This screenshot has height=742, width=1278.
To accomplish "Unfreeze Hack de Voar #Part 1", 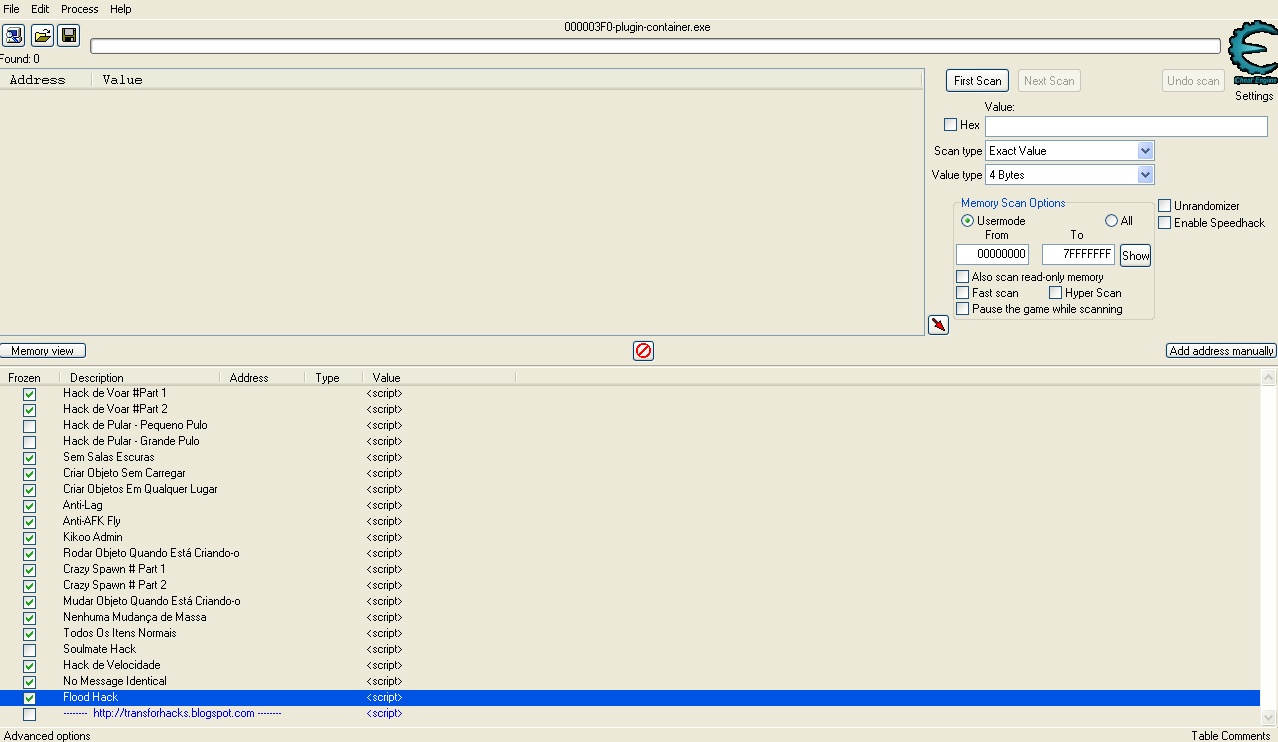I will pyautogui.click(x=29, y=394).
